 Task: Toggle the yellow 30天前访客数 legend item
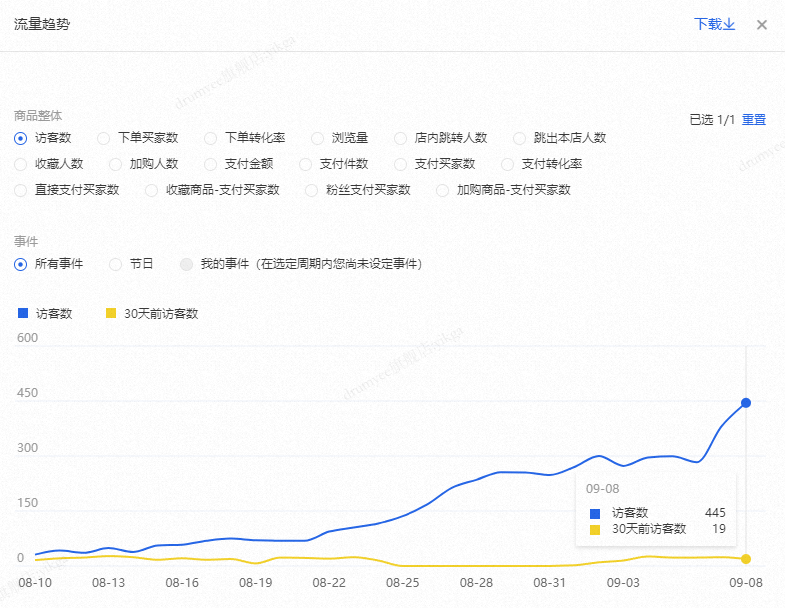pos(152,314)
